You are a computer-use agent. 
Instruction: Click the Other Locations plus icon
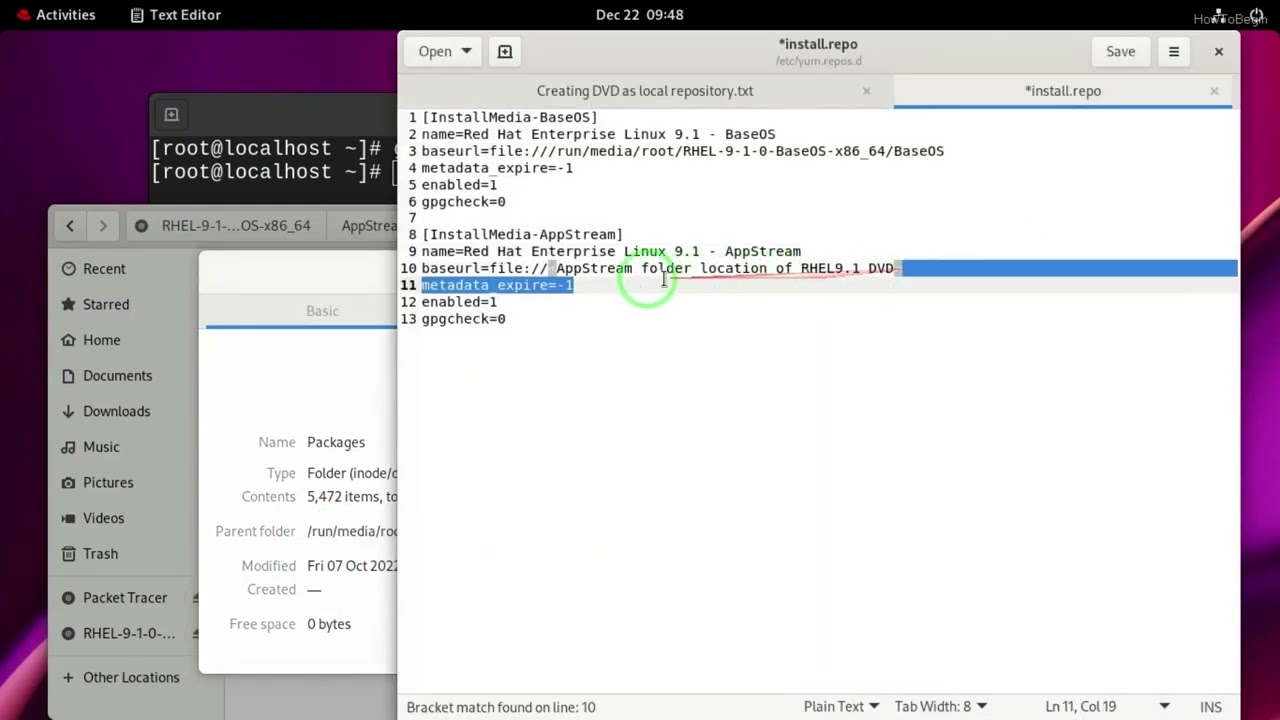68,677
